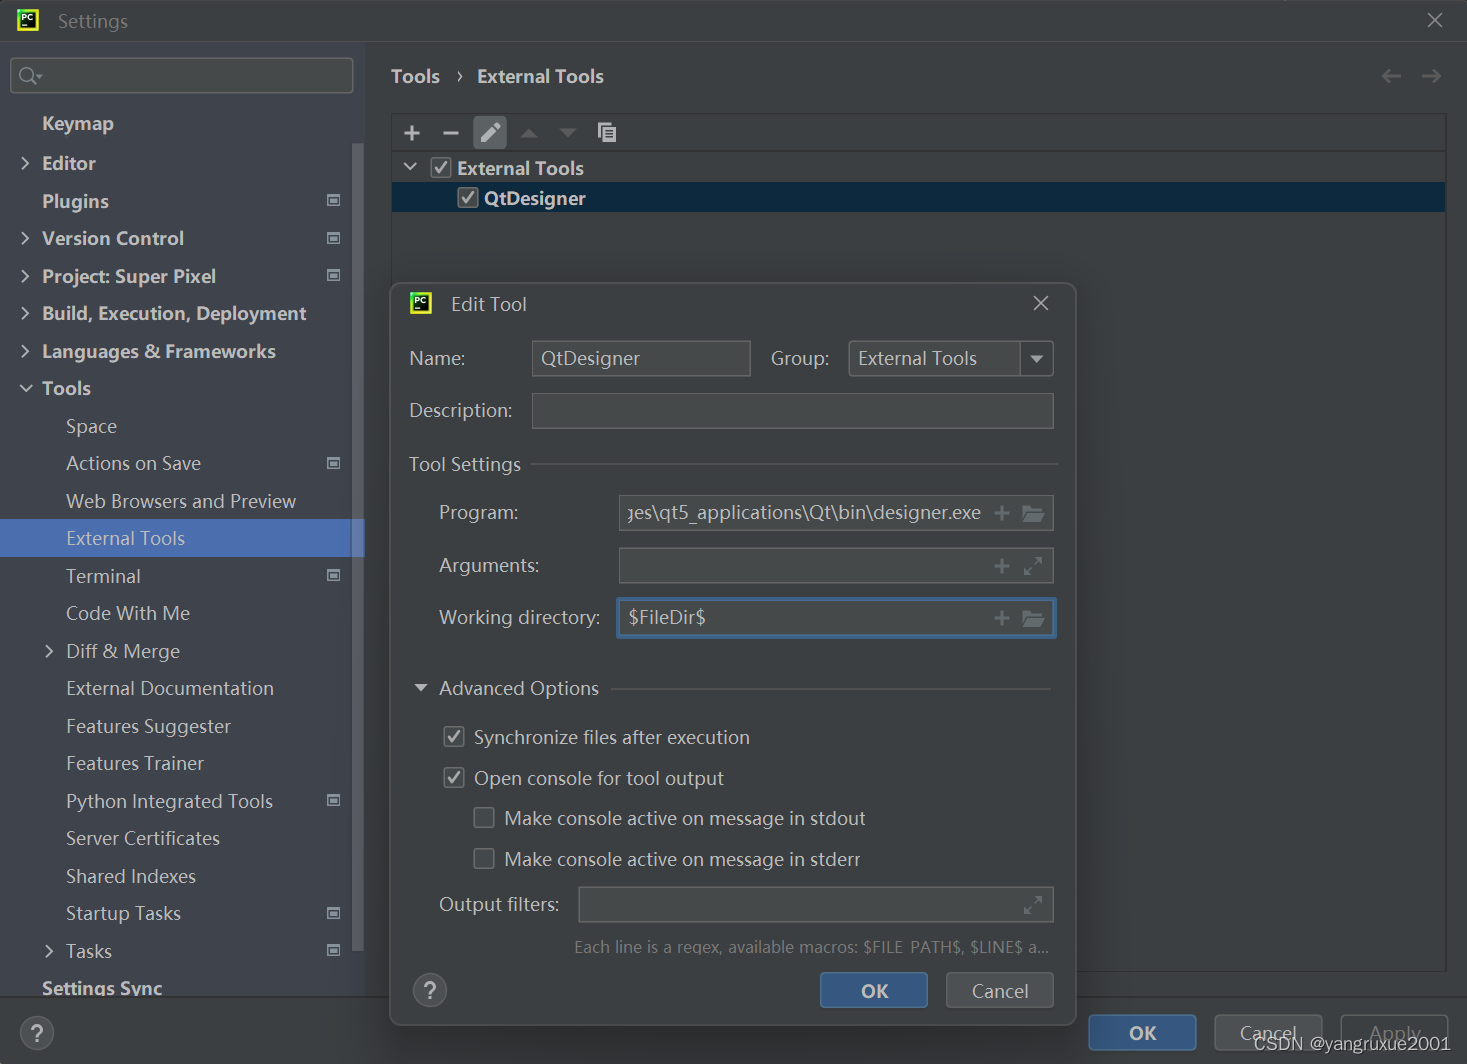Enable Make console active on stdout message
The width and height of the screenshot is (1467, 1064).
(484, 818)
